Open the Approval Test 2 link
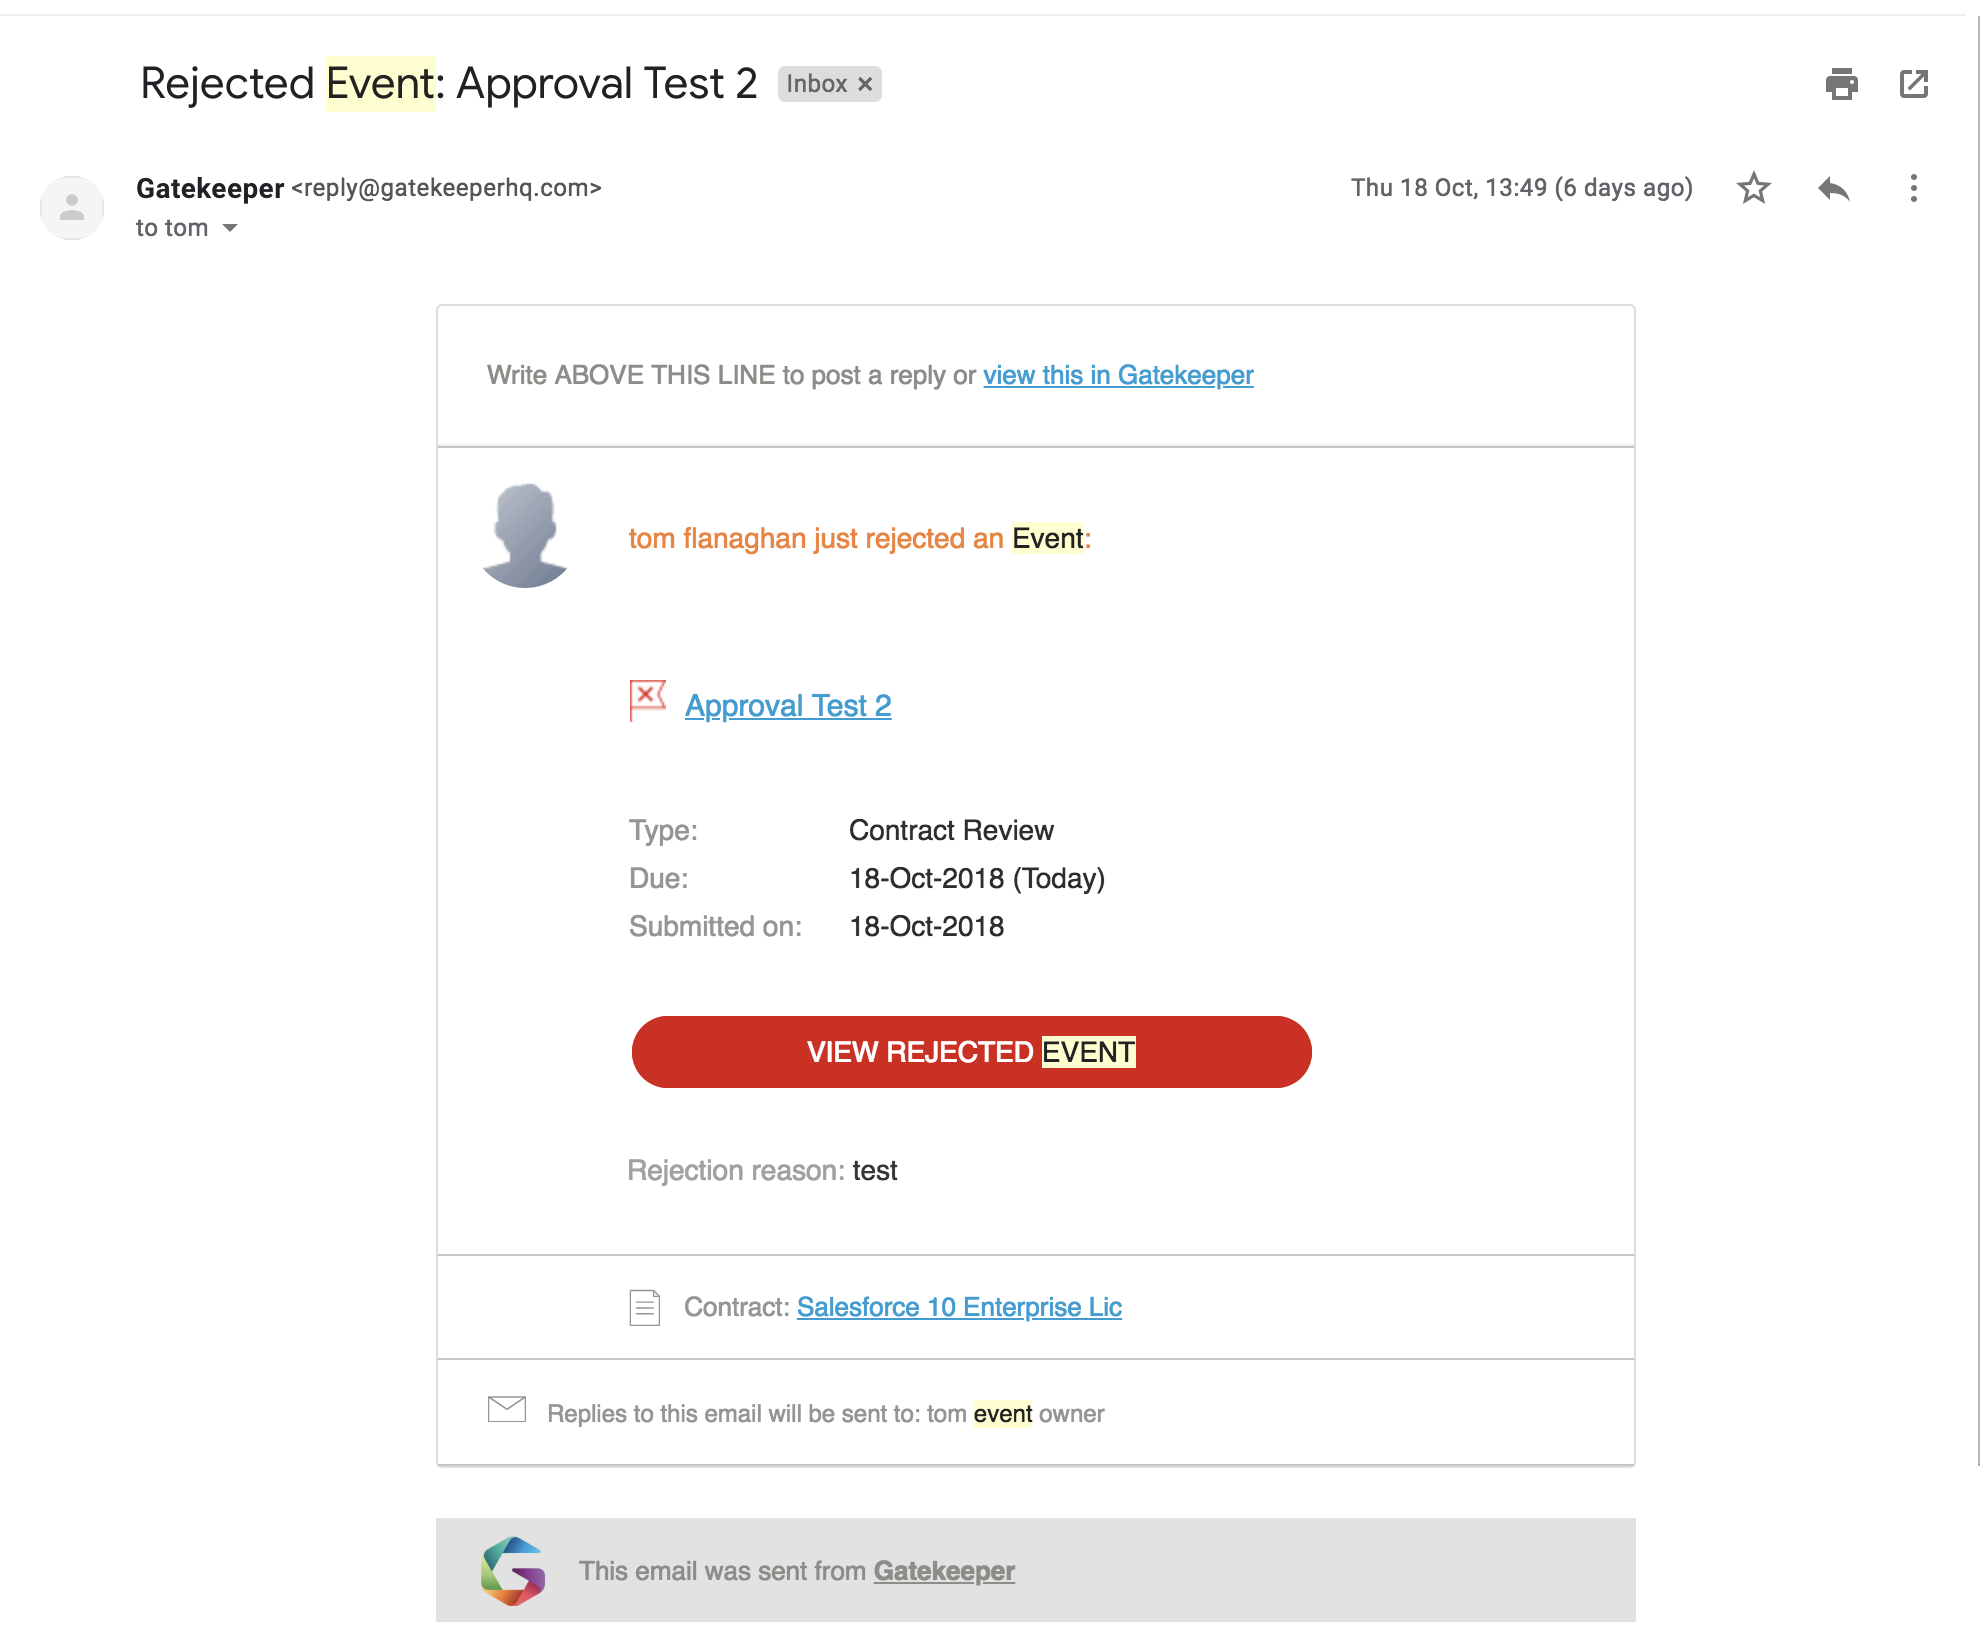This screenshot has width=1980, height=1646. coord(788,706)
